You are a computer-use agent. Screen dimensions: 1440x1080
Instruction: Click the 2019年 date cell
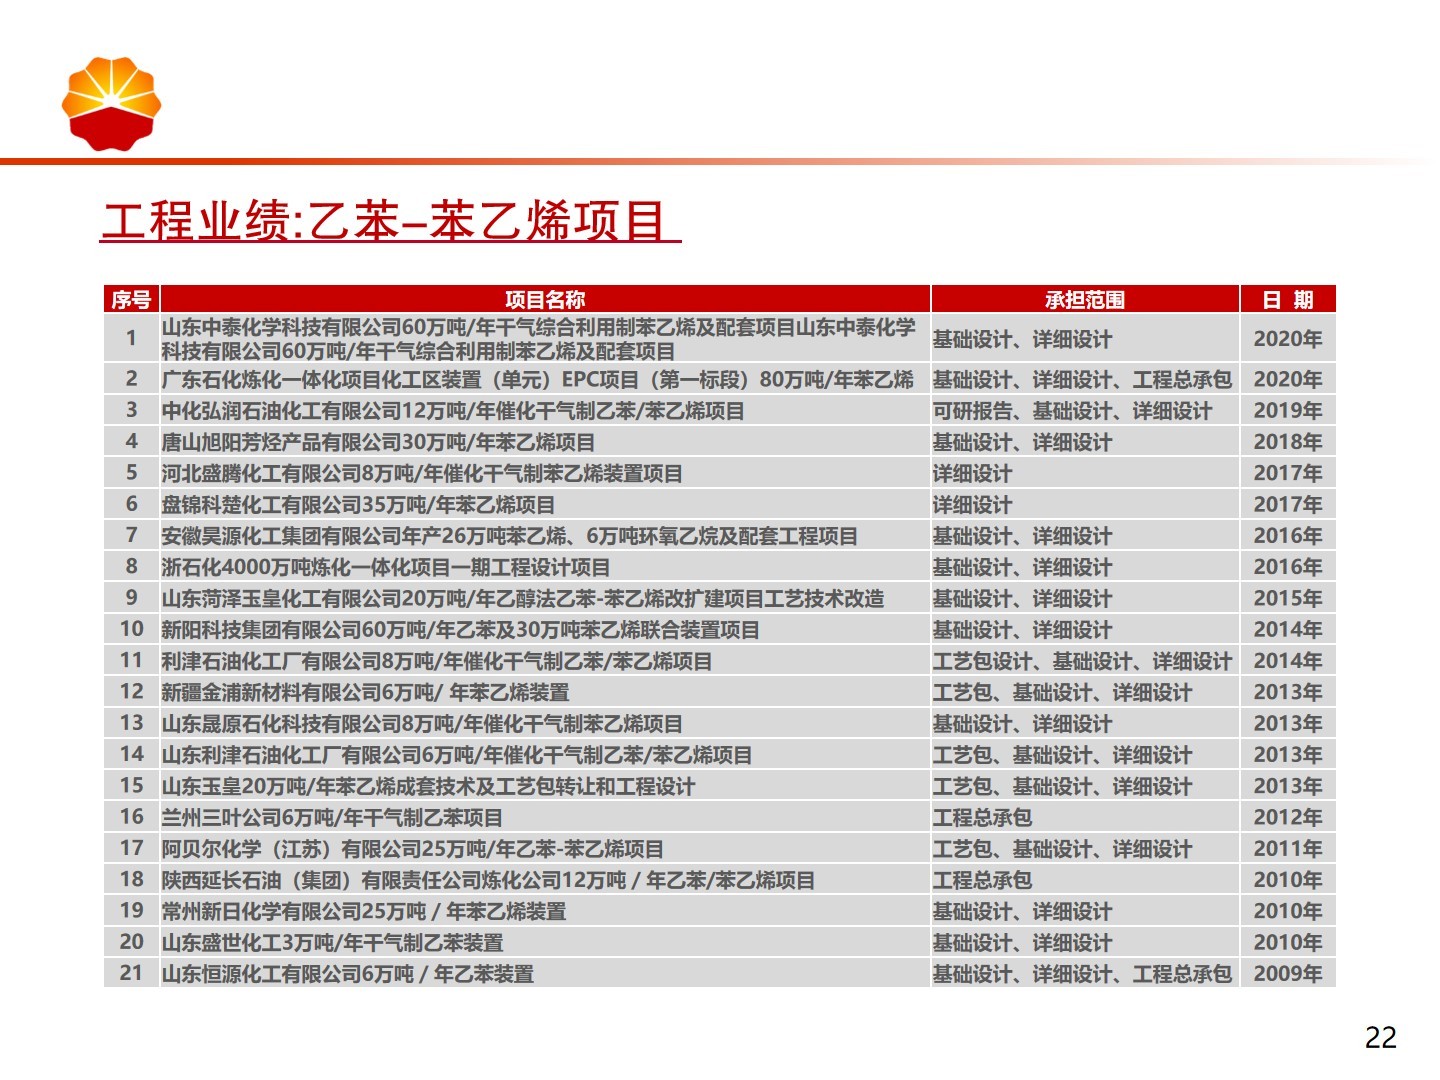1288,411
